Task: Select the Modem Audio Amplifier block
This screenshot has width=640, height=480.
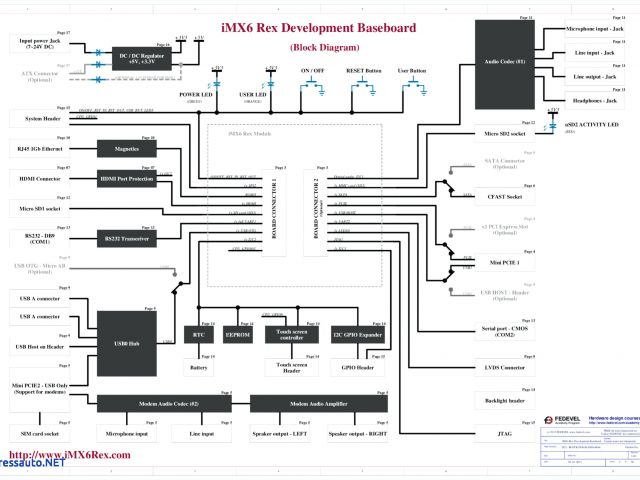Action: coord(316,404)
